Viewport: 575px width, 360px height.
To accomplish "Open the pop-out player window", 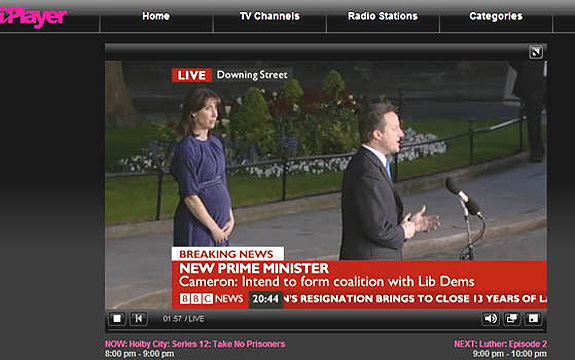I will tap(512, 319).
